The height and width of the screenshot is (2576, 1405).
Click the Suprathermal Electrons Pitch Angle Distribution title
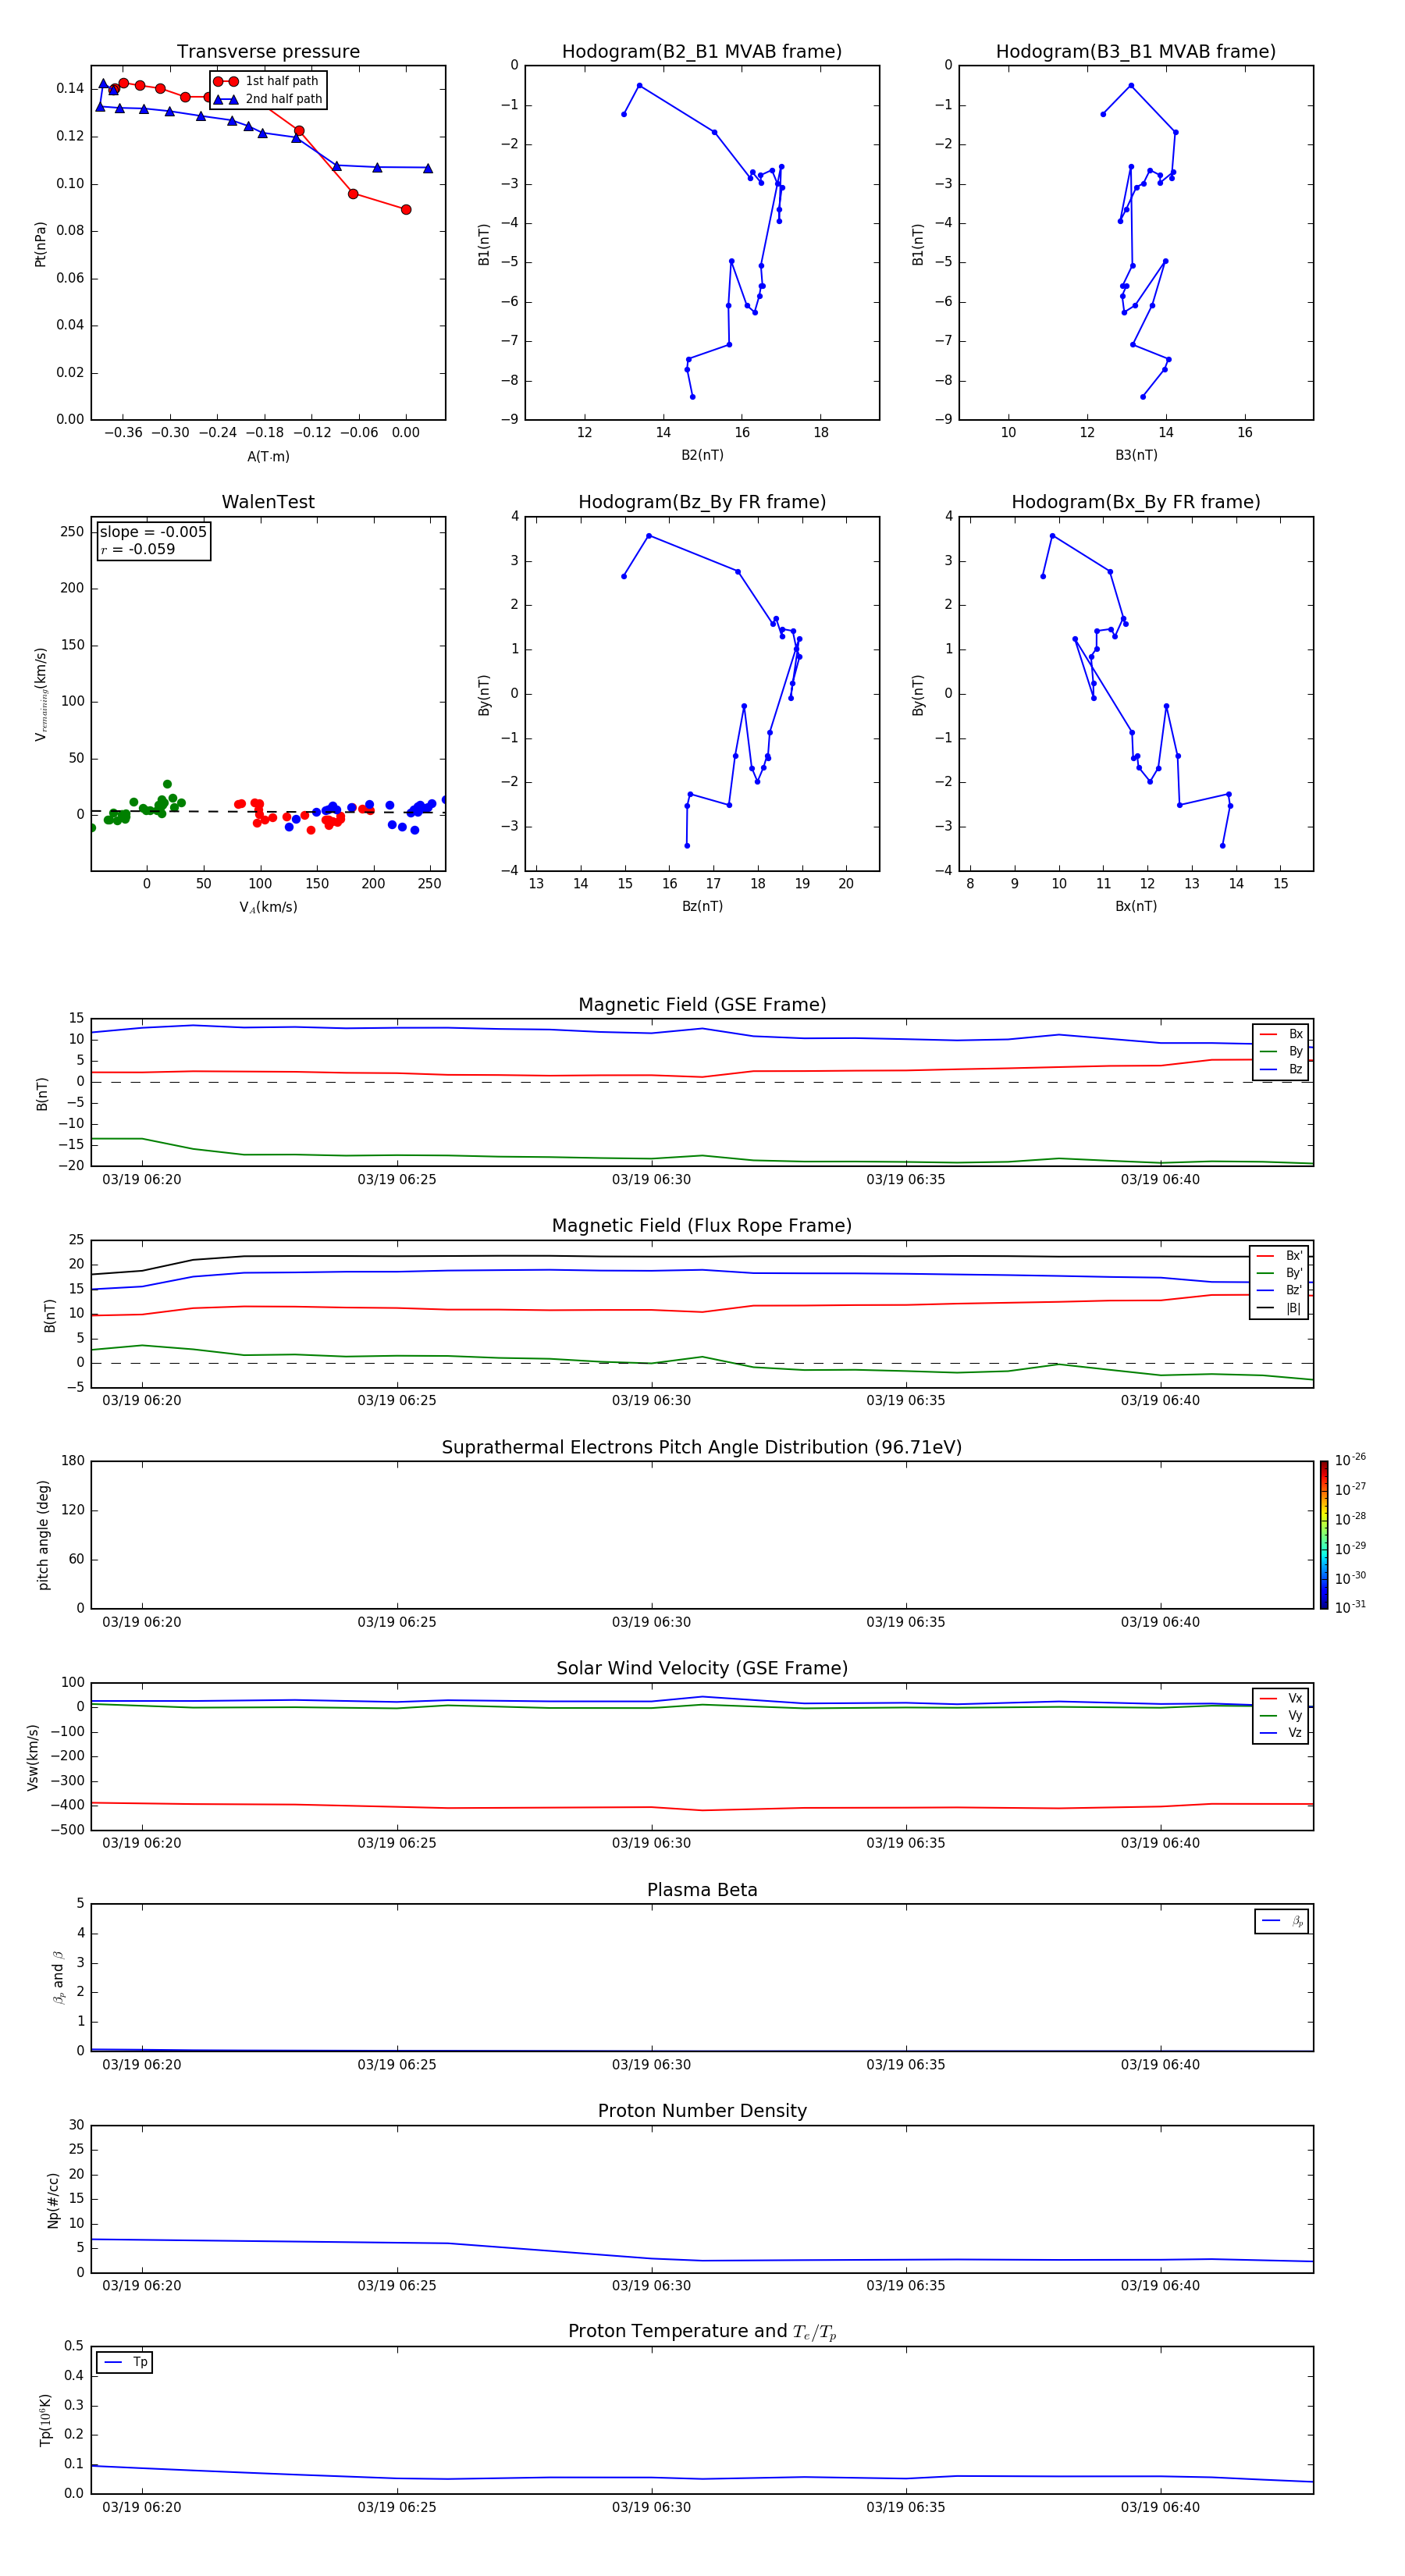point(702,1448)
